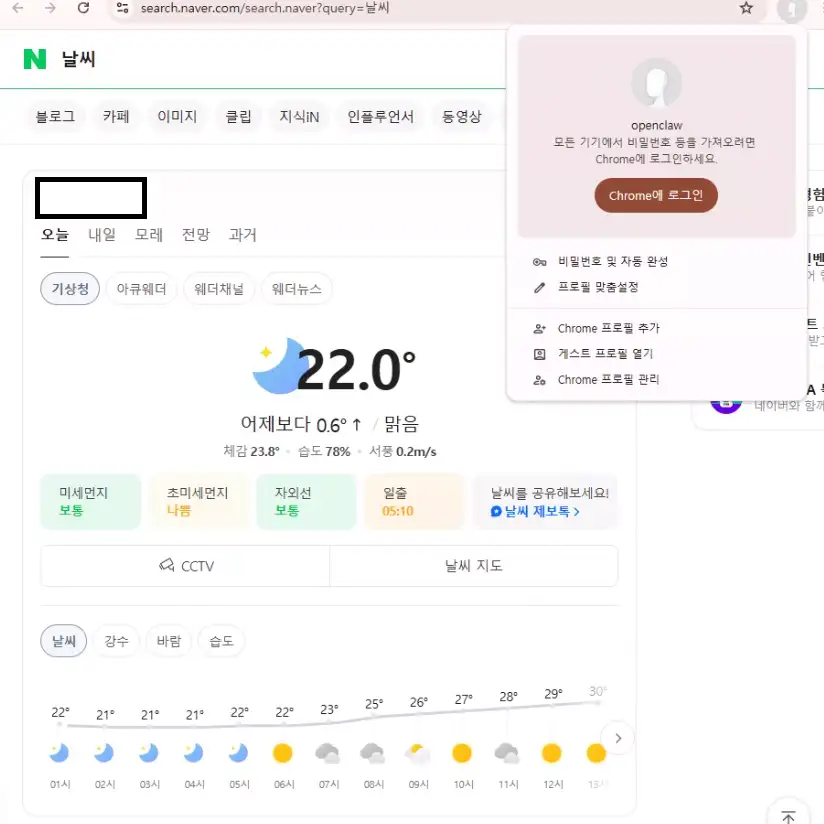
Task: Click the moon icon beside 22.0°
Action: 279,366
